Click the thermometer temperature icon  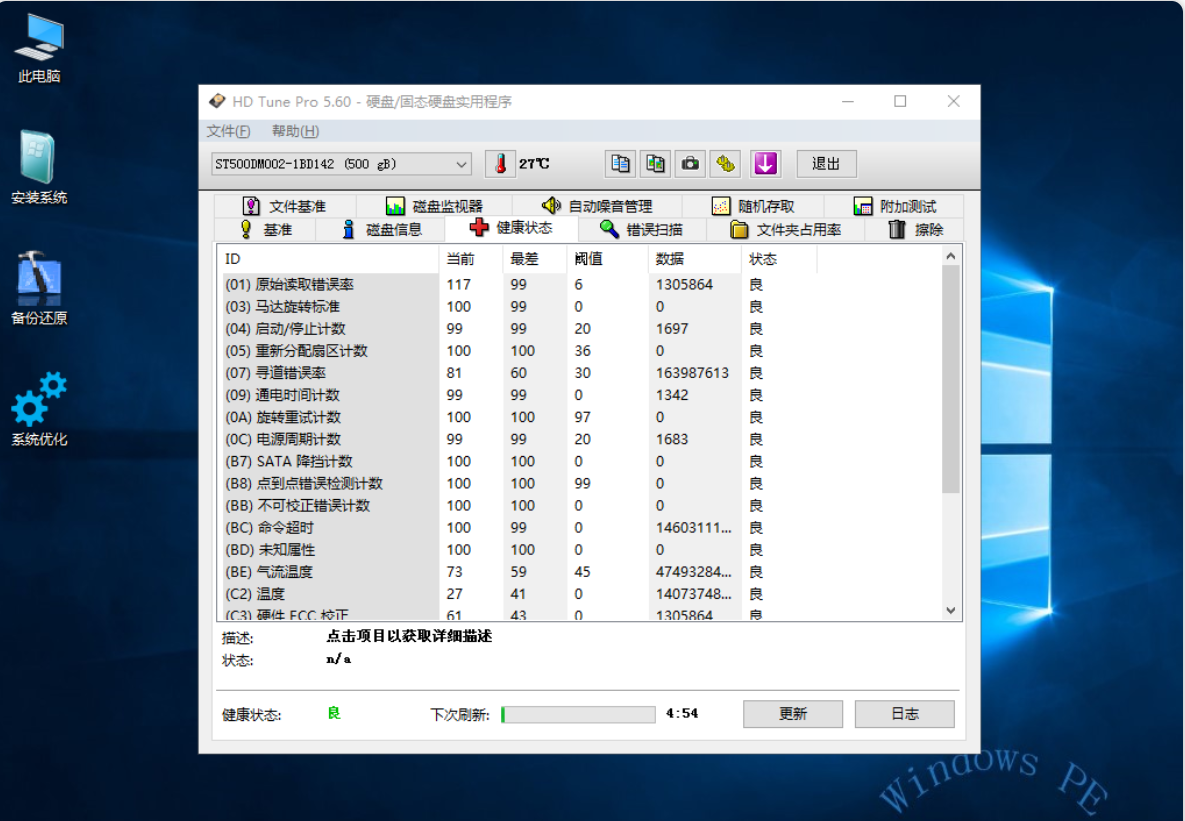tap(499, 164)
